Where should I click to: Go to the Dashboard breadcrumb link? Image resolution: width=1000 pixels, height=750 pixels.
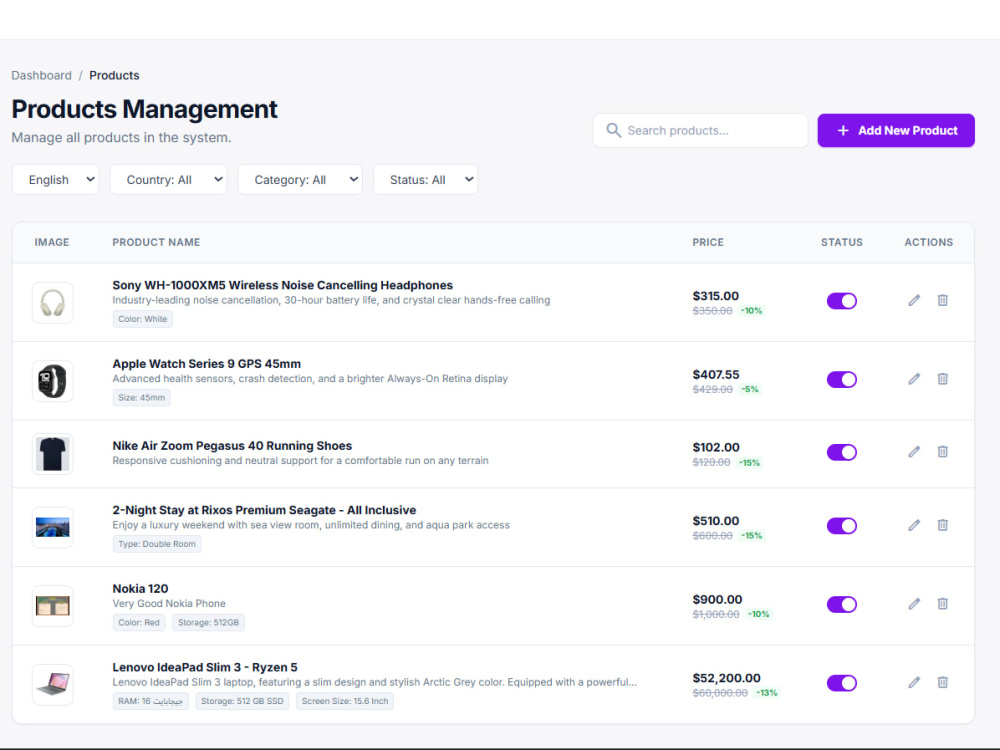pyautogui.click(x=41, y=75)
